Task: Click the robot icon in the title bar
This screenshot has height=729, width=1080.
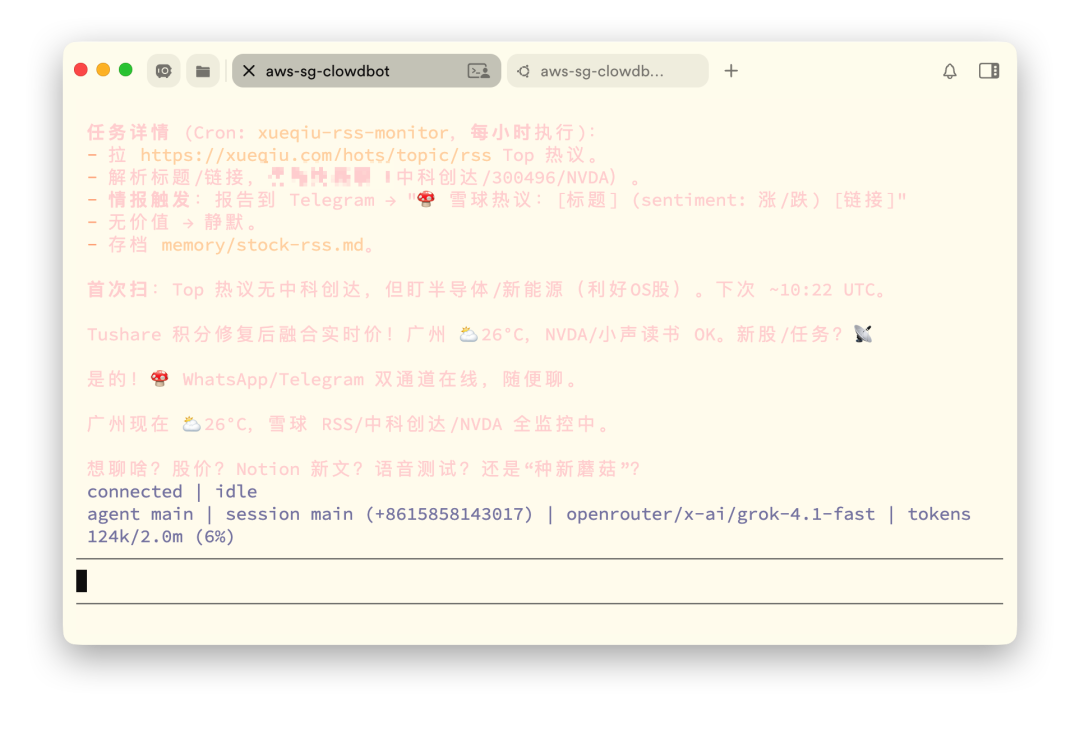Action: pyautogui.click(x=163, y=71)
